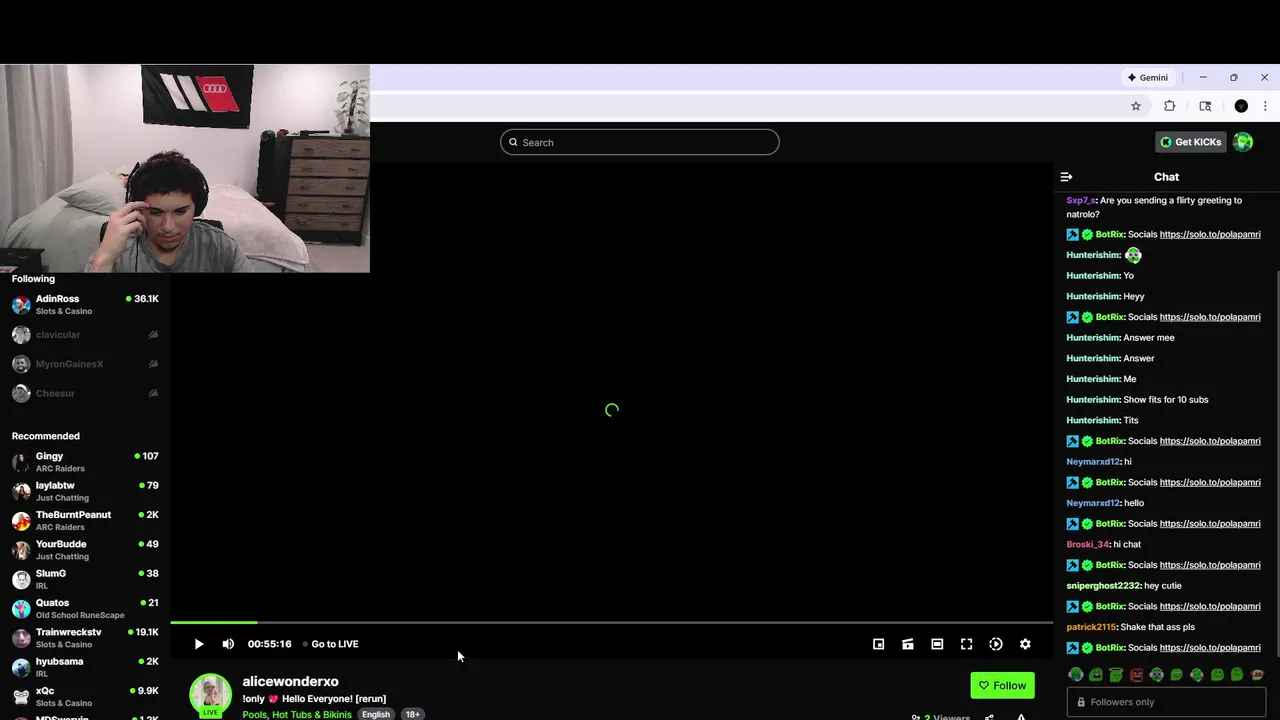Click the video progress bar

tap(612, 623)
